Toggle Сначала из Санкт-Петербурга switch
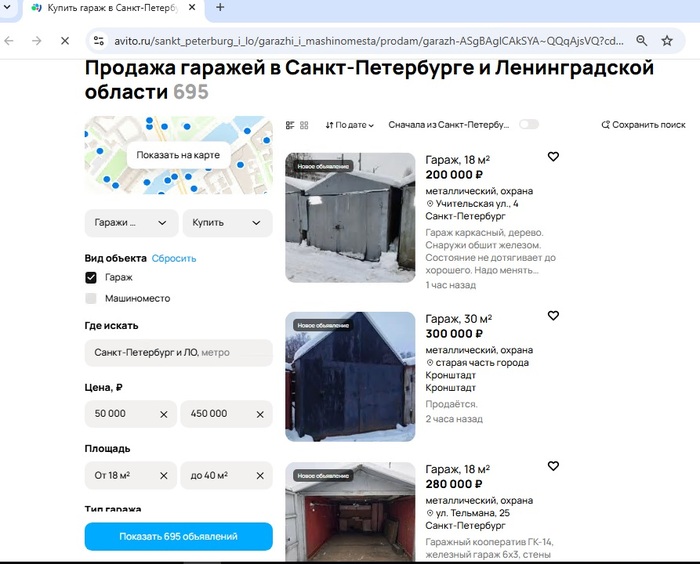Image resolution: width=700 pixels, height=564 pixels. [x=529, y=125]
